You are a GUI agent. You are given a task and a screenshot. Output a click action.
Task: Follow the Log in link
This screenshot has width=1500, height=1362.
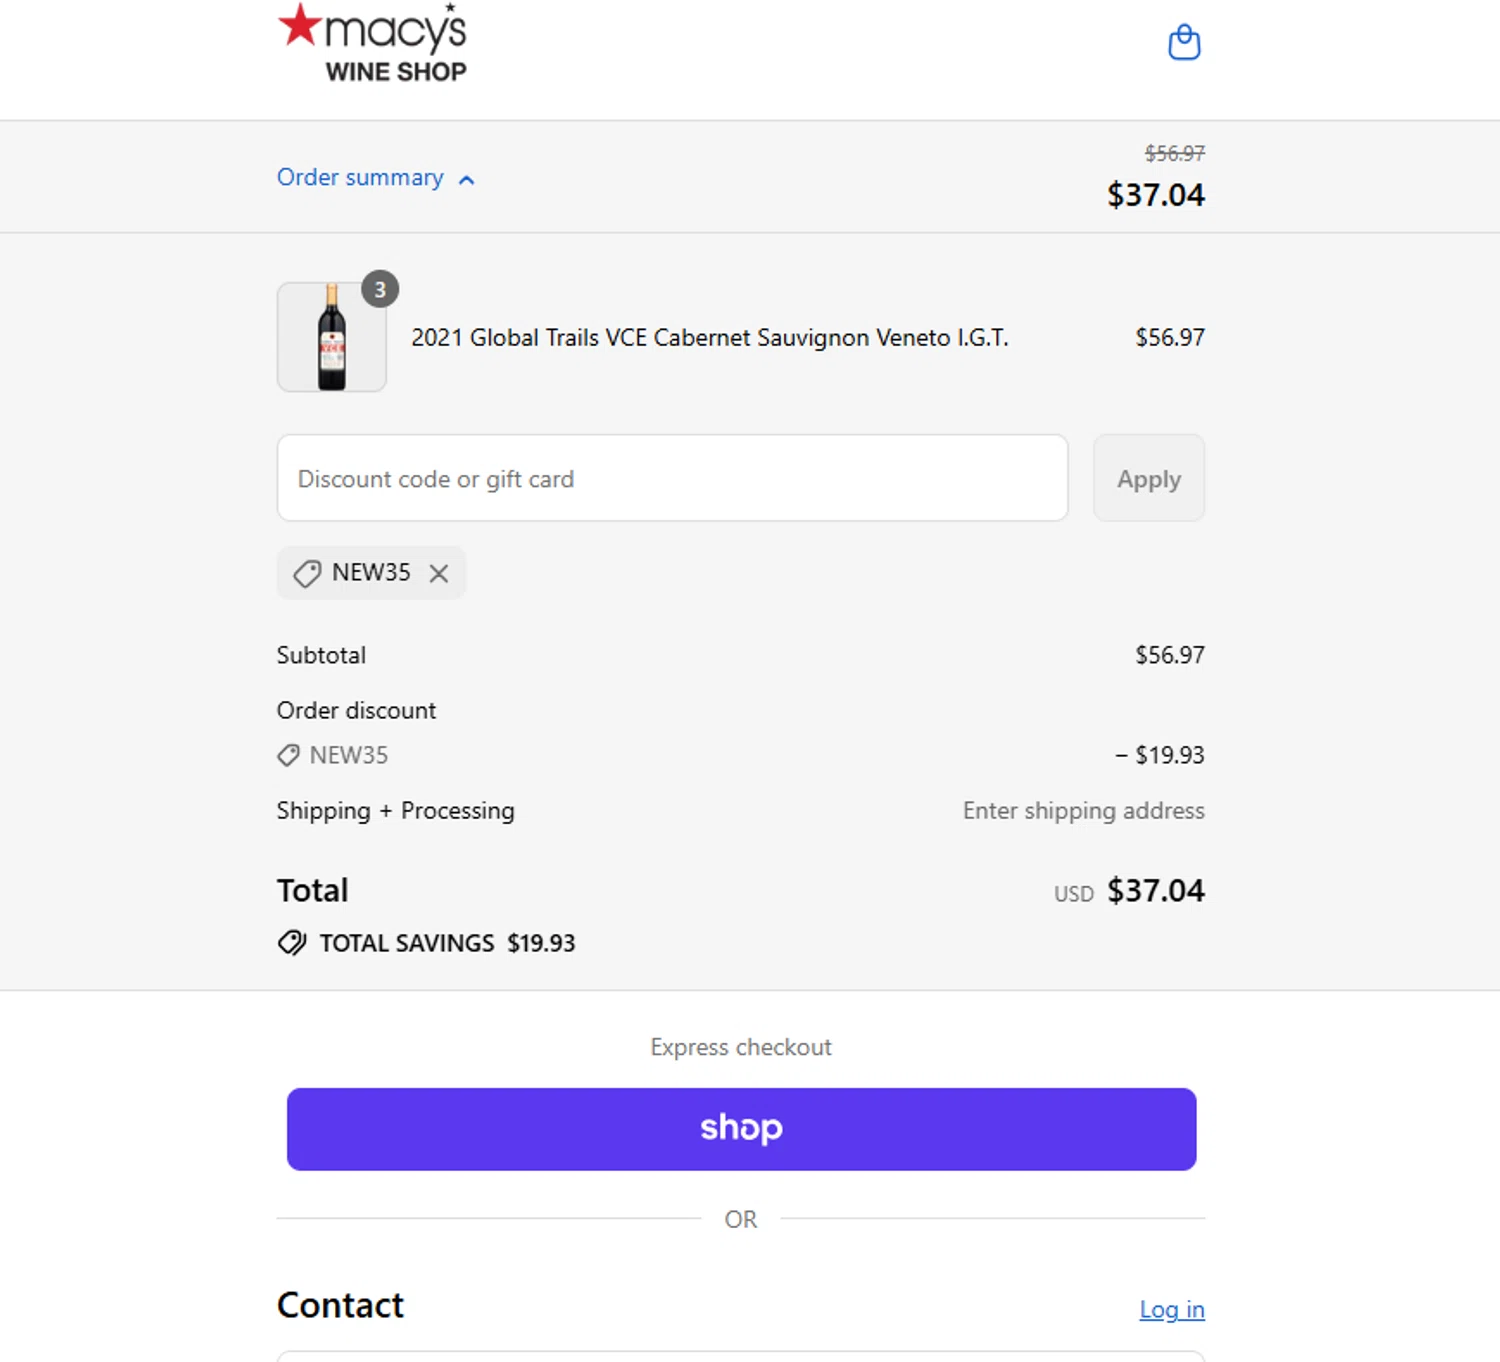click(x=1171, y=1309)
